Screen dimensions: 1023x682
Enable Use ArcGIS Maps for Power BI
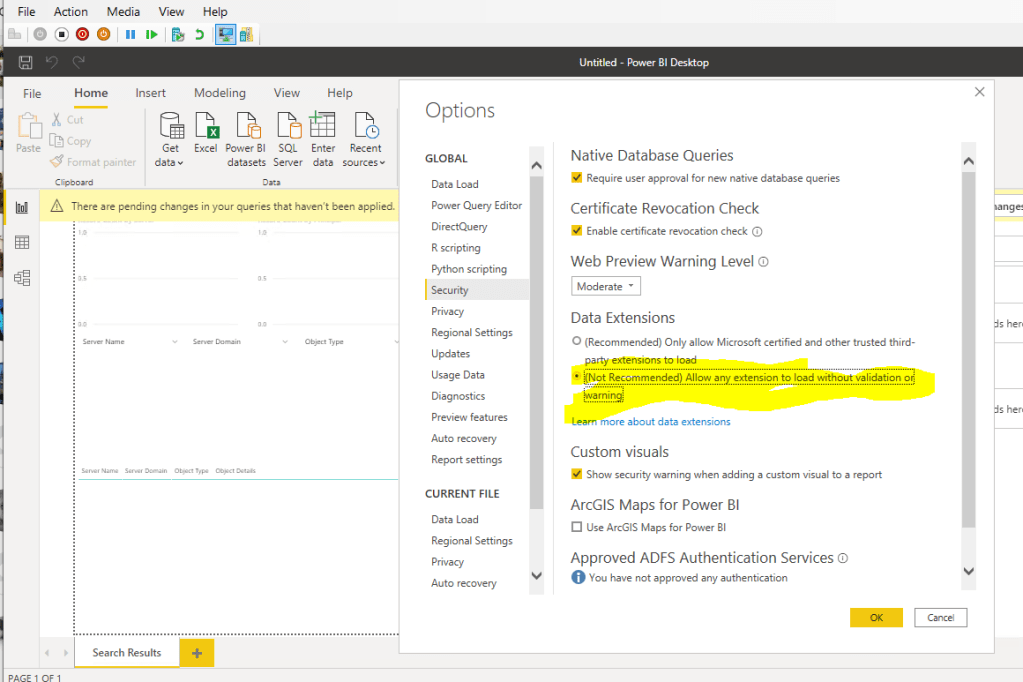pyautogui.click(x=576, y=527)
